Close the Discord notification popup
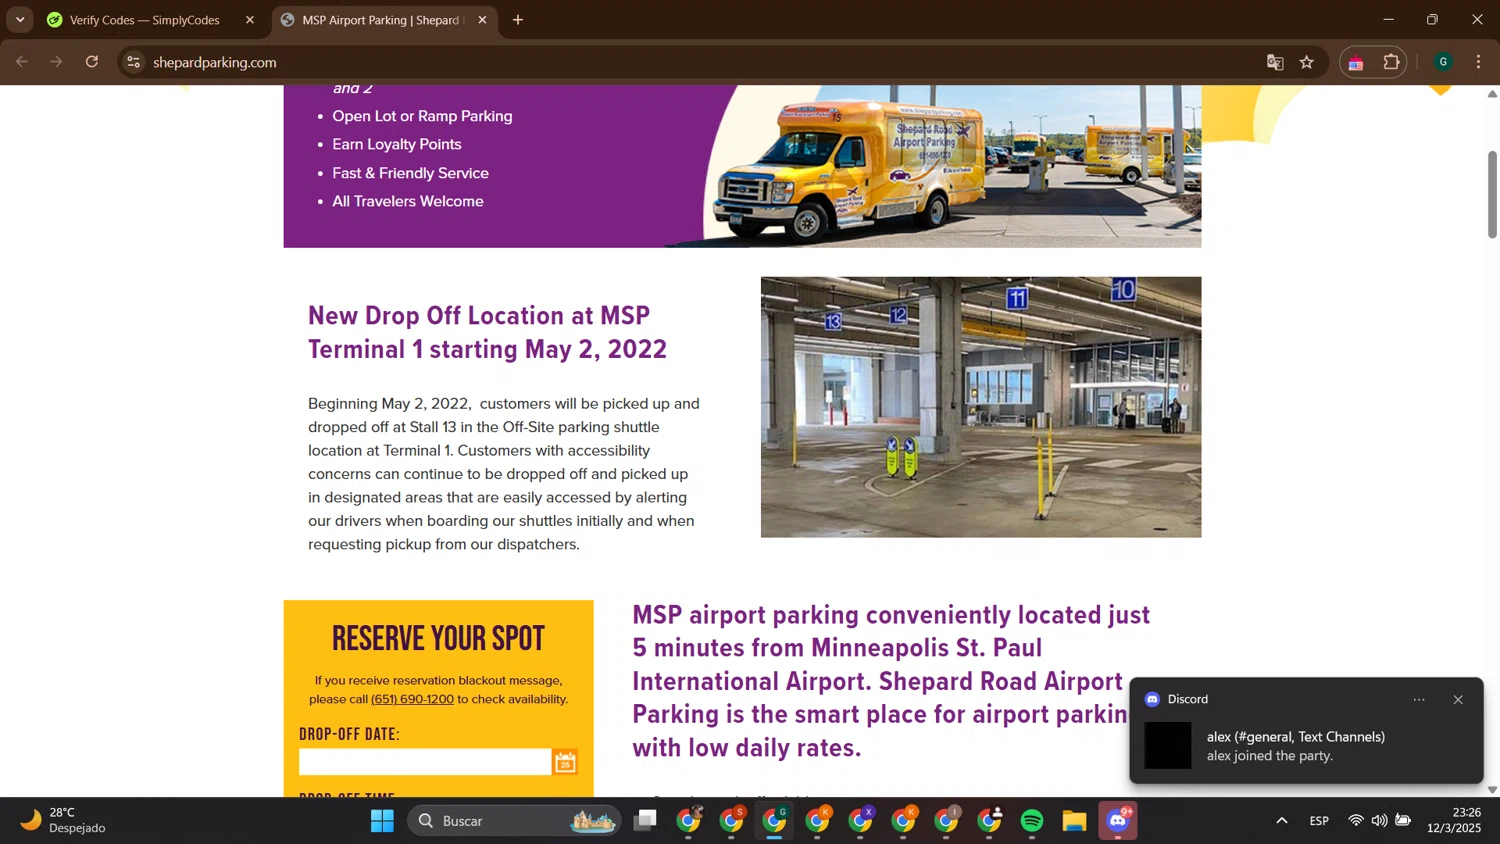This screenshot has height=844, width=1500. [x=1458, y=699]
